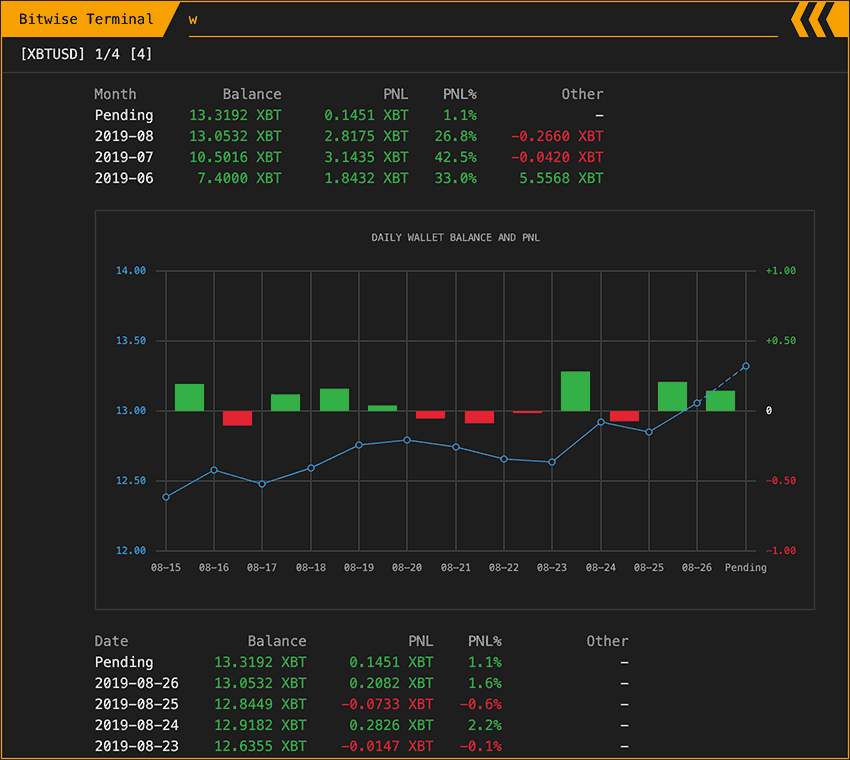This screenshot has width=850, height=760.
Task: Select the Pending row in the monthly table
Action: (349, 115)
